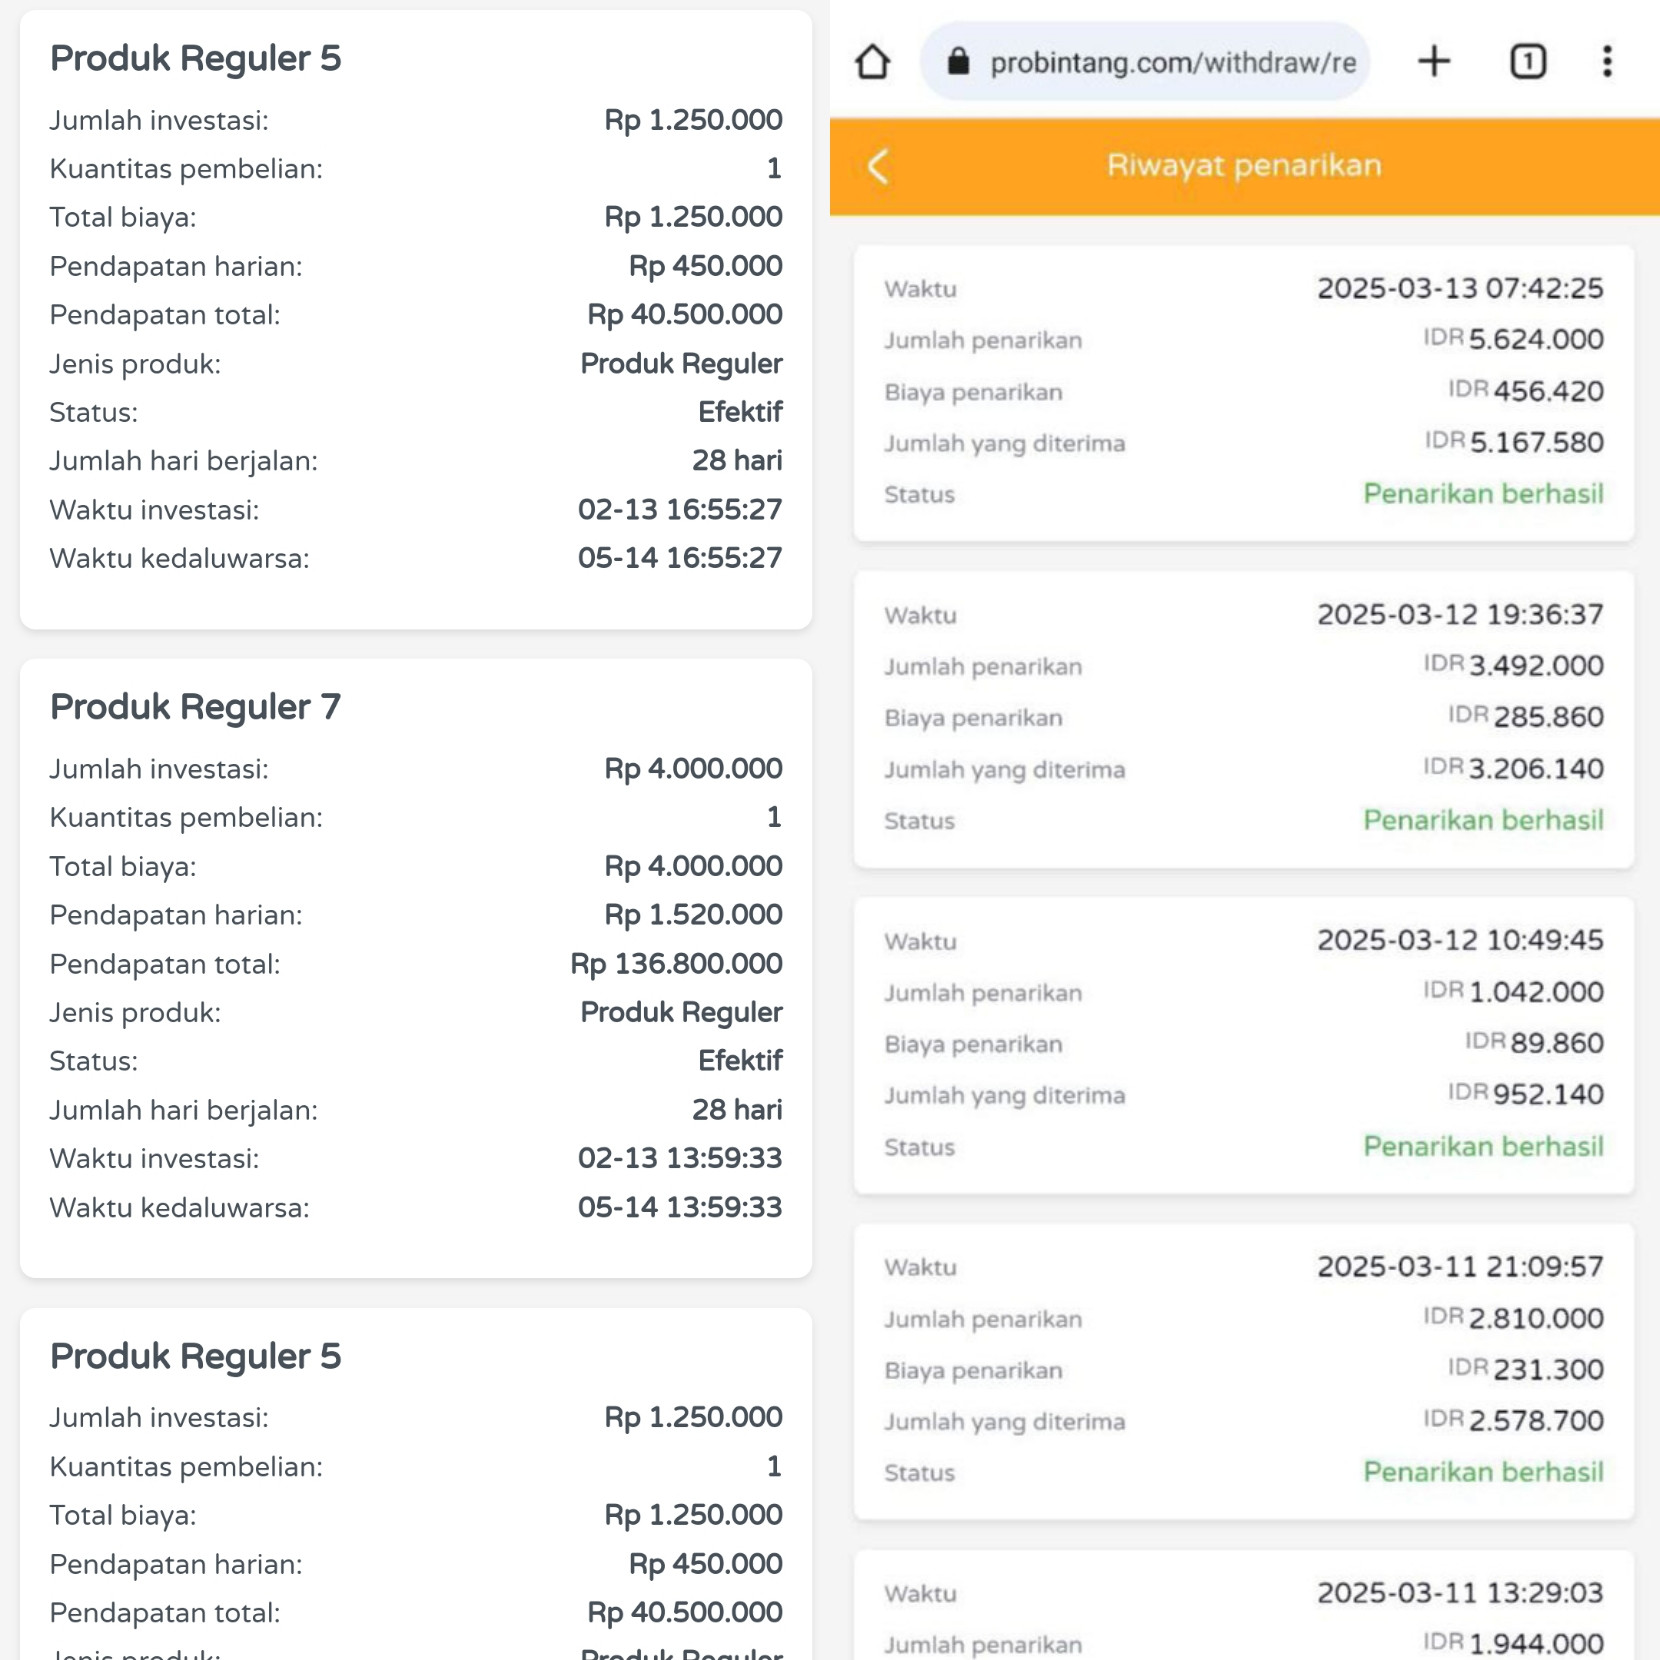1660x1660 pixels.
Task: Click the expiry time 05-14 16:55:27
Action: point(680,558)
